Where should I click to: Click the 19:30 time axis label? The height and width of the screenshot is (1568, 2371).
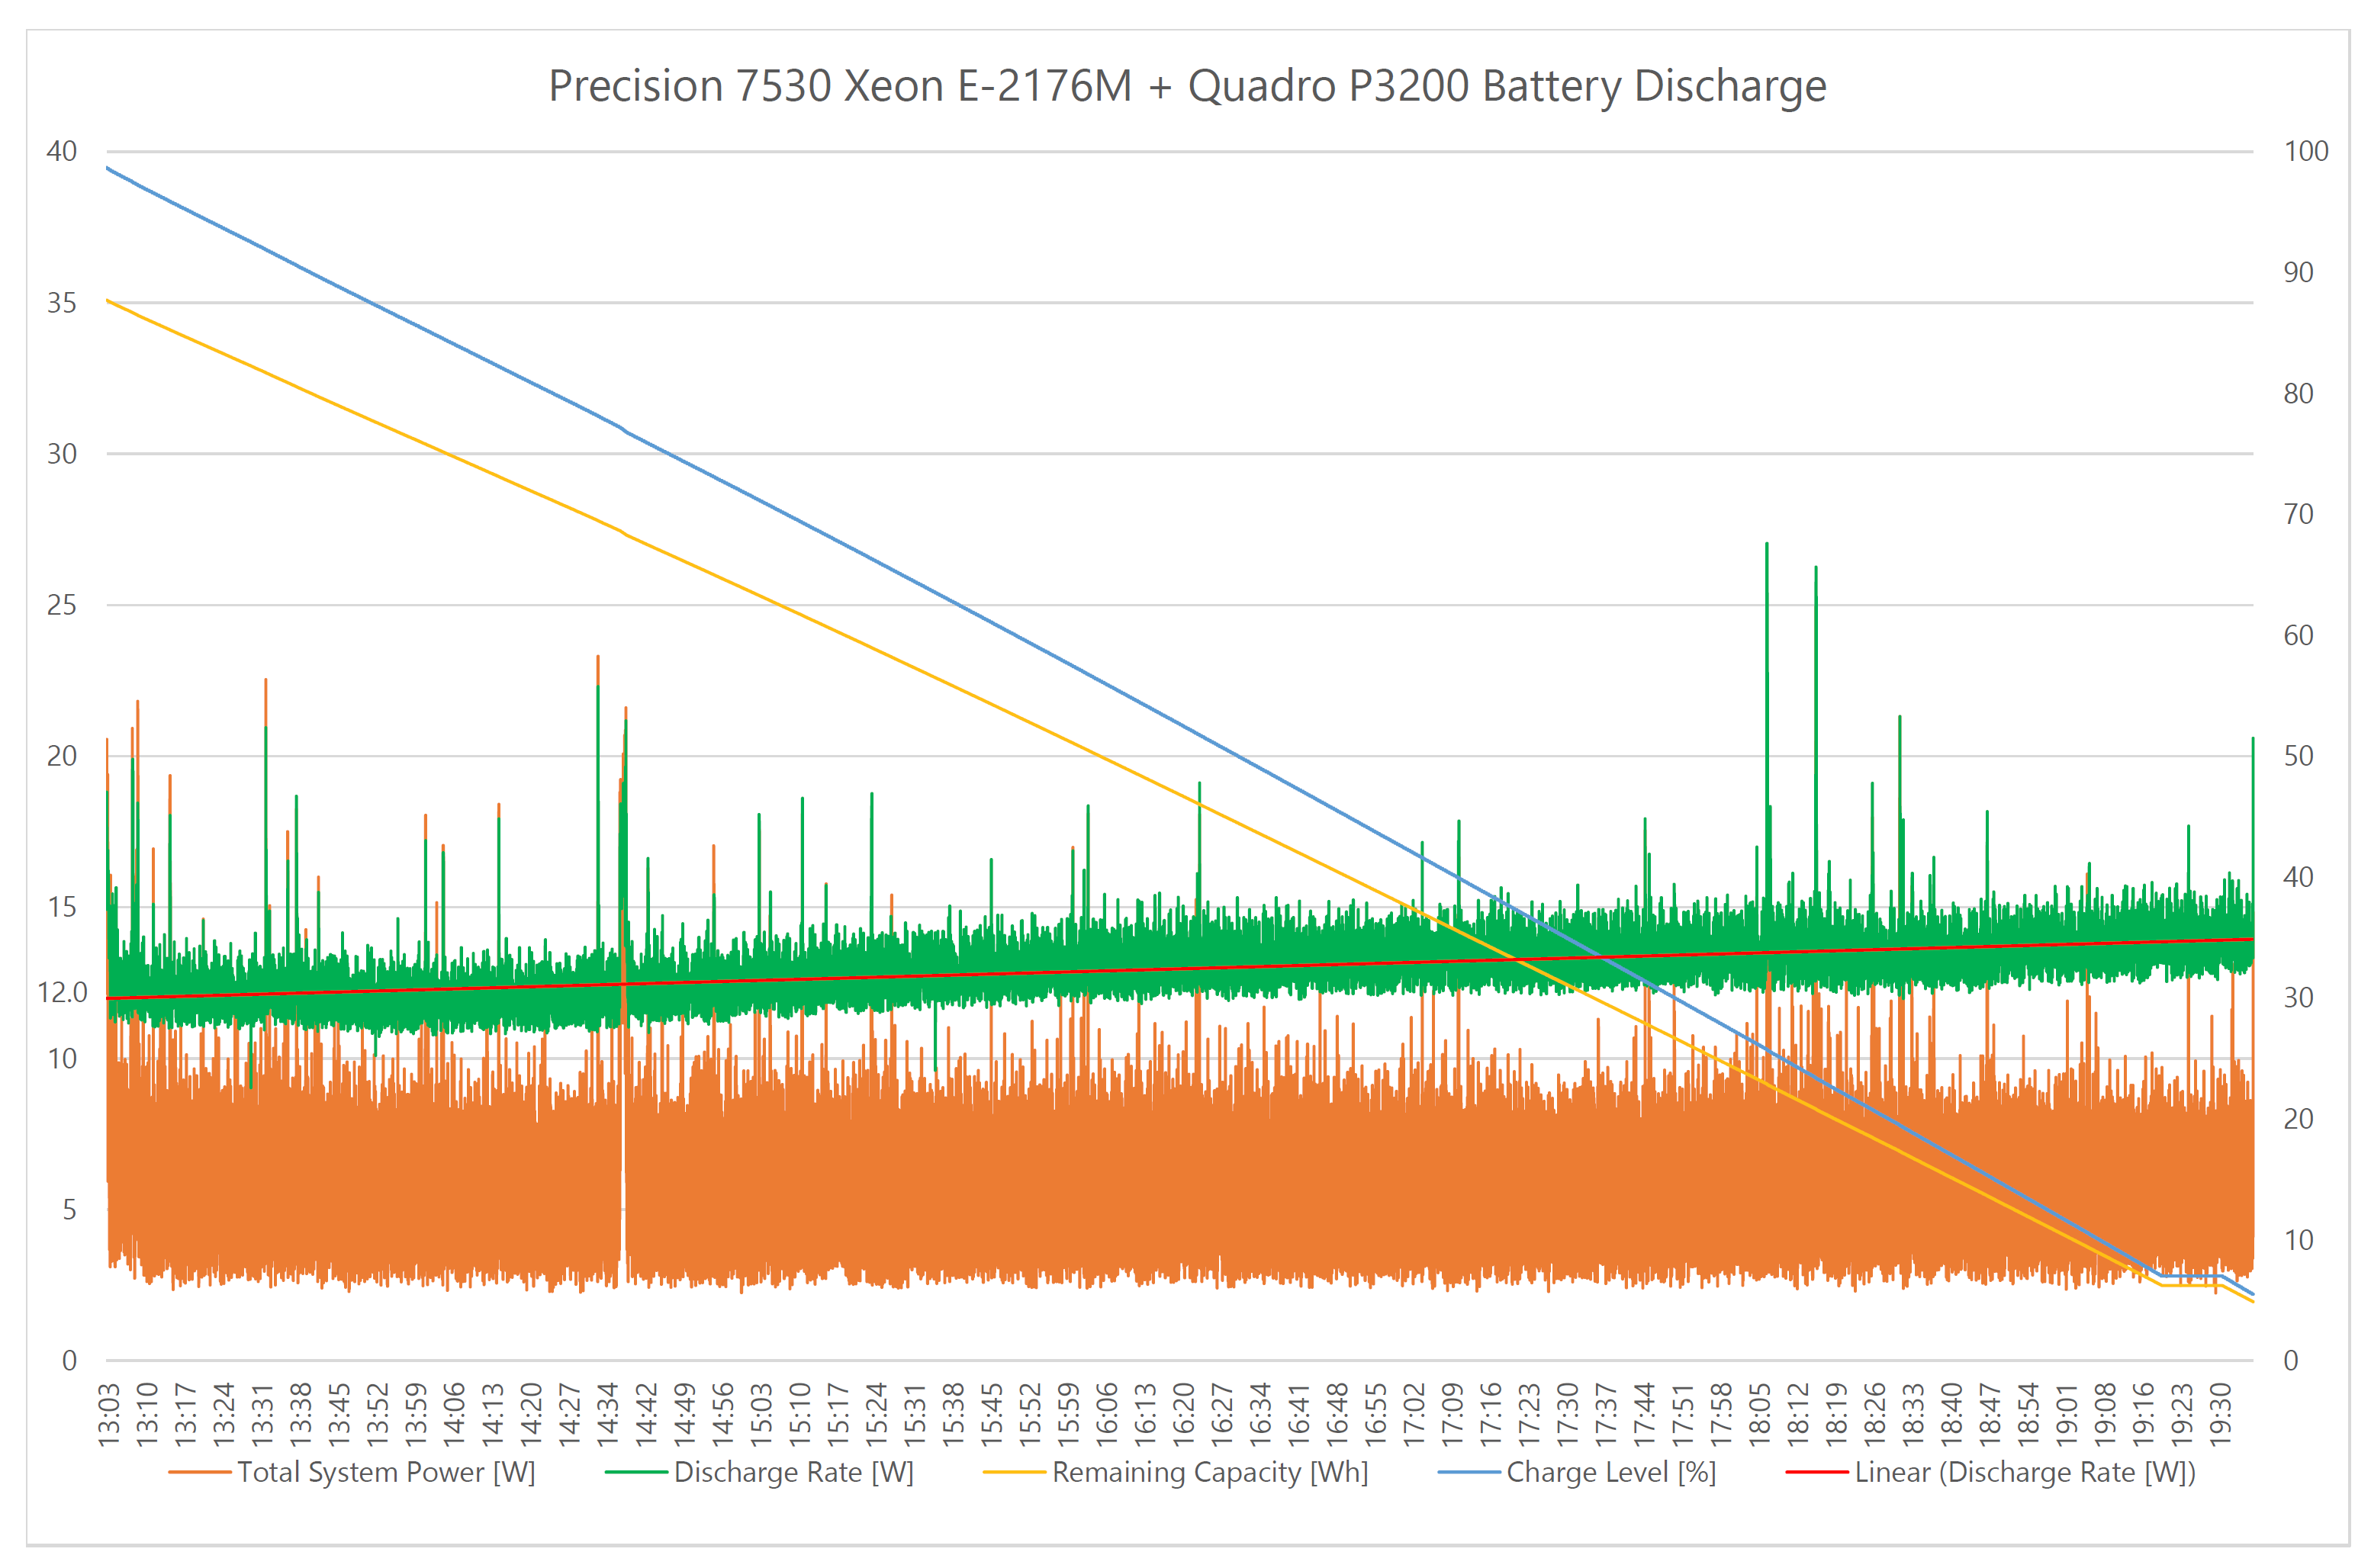click(2219, 1414)
